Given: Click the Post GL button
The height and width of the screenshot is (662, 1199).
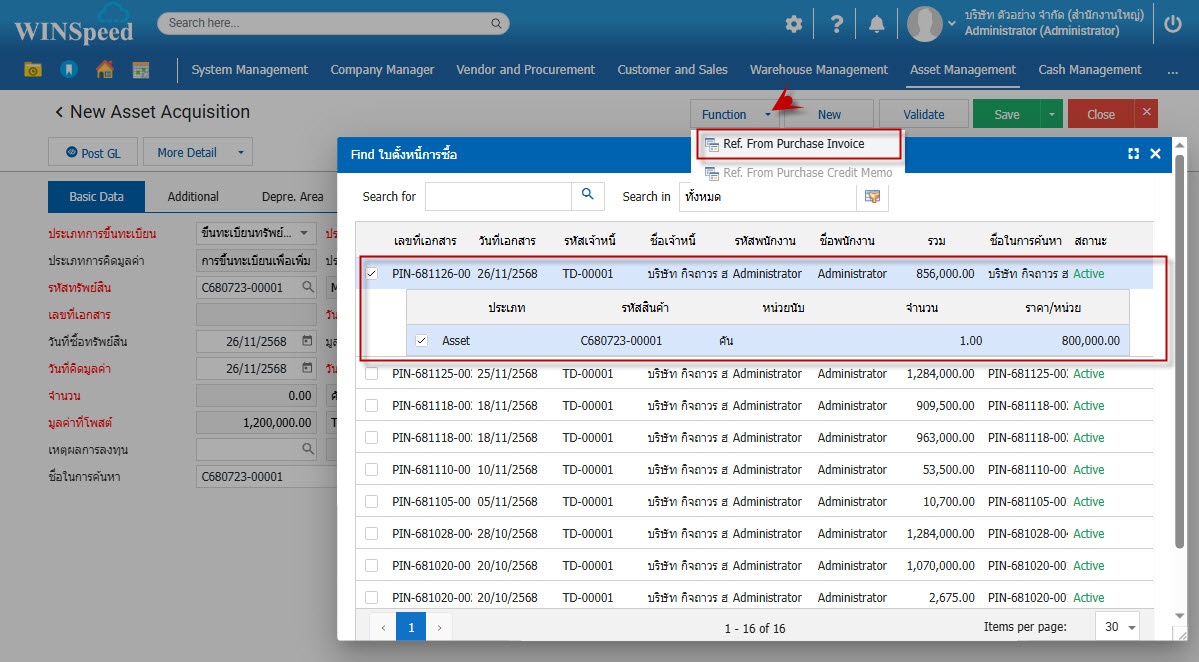Looking at the screenshot, I should 92,153.
